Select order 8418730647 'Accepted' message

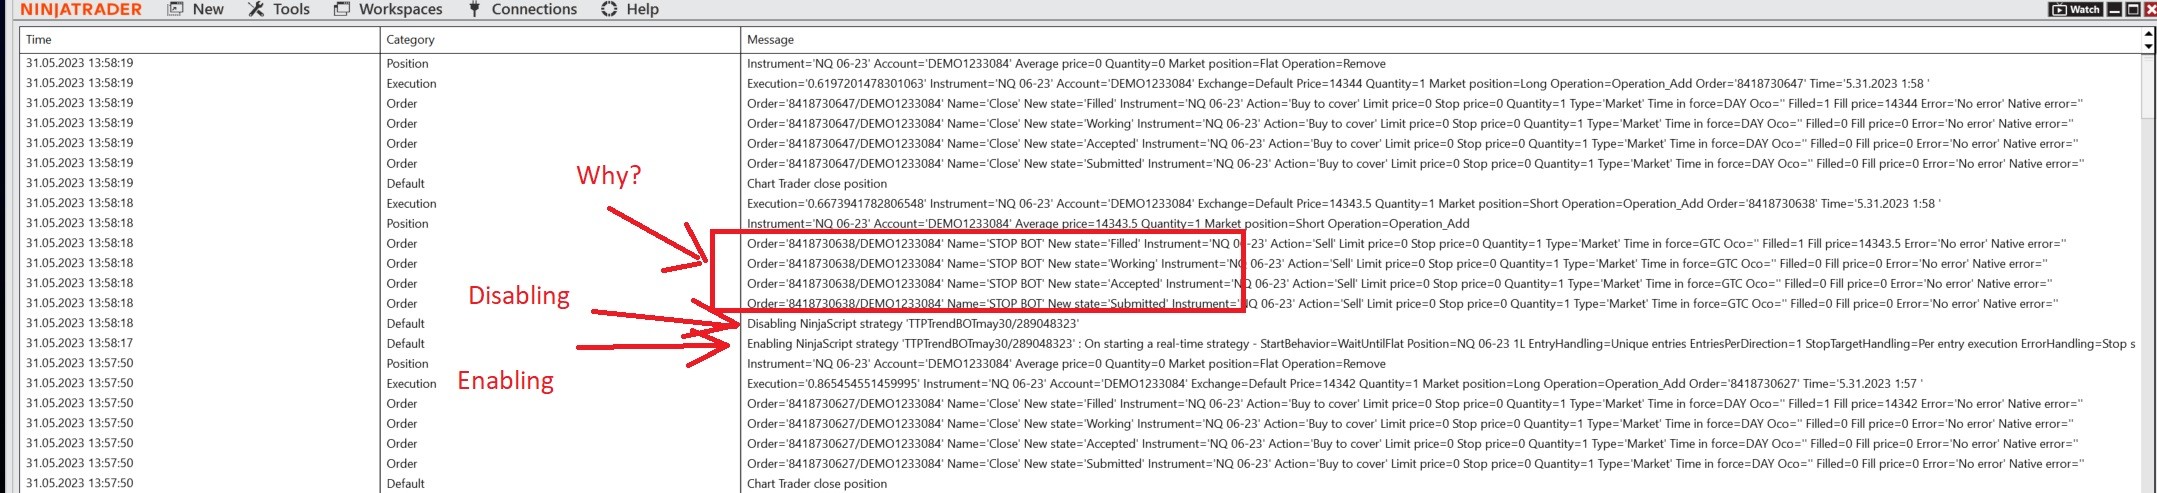coord(1412,144)
